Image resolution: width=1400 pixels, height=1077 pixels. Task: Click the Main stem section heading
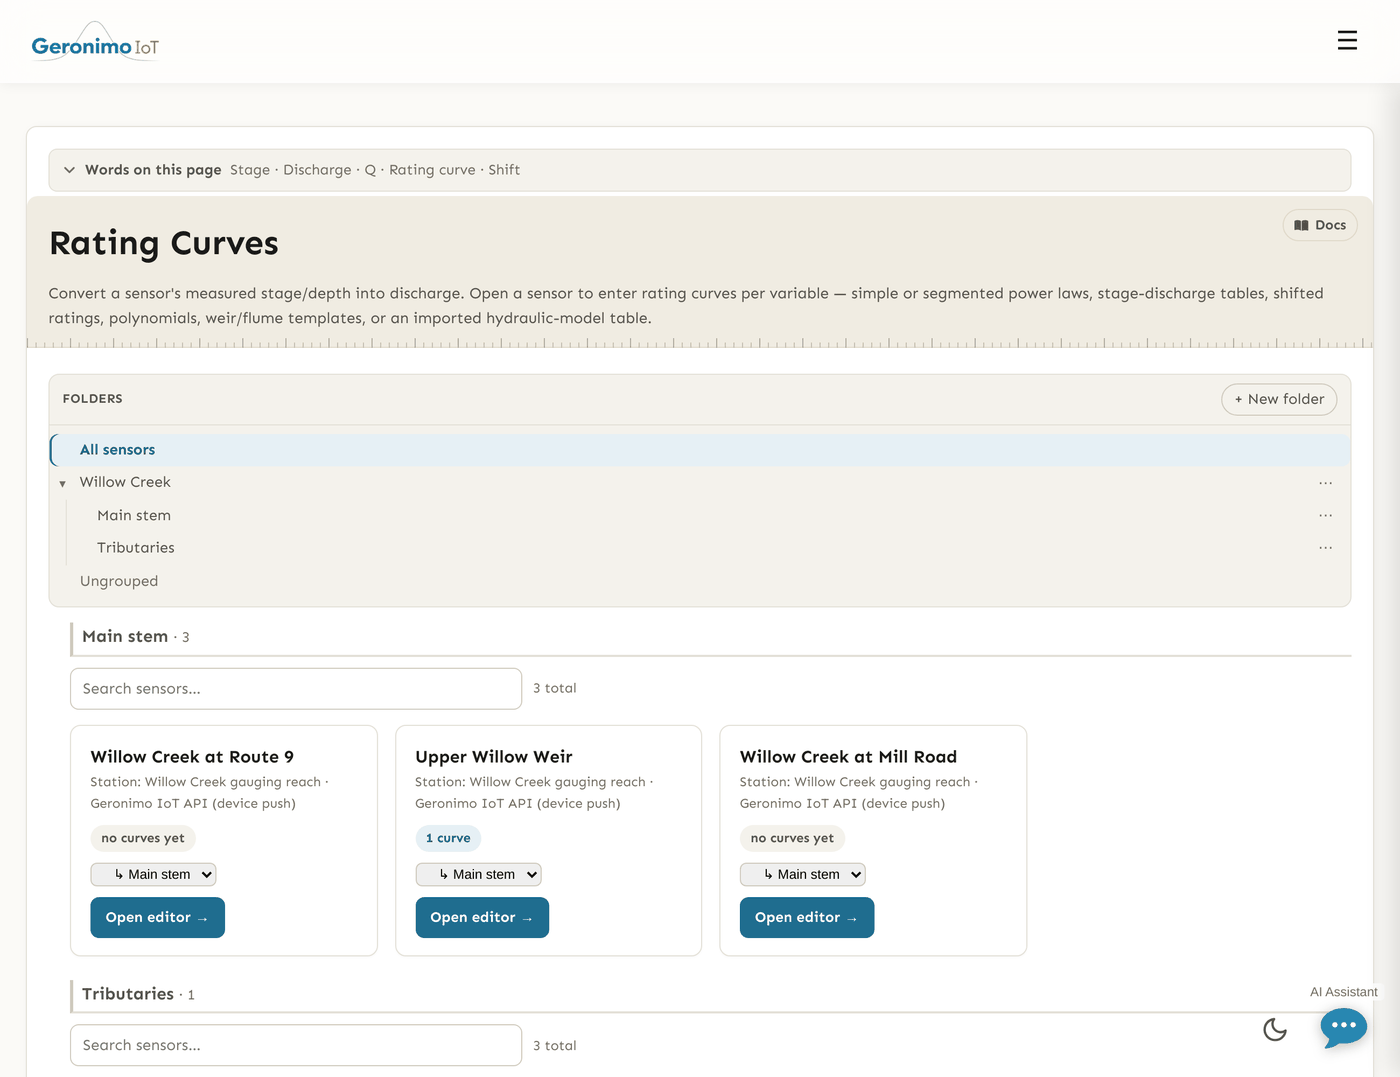pos(125,636)
